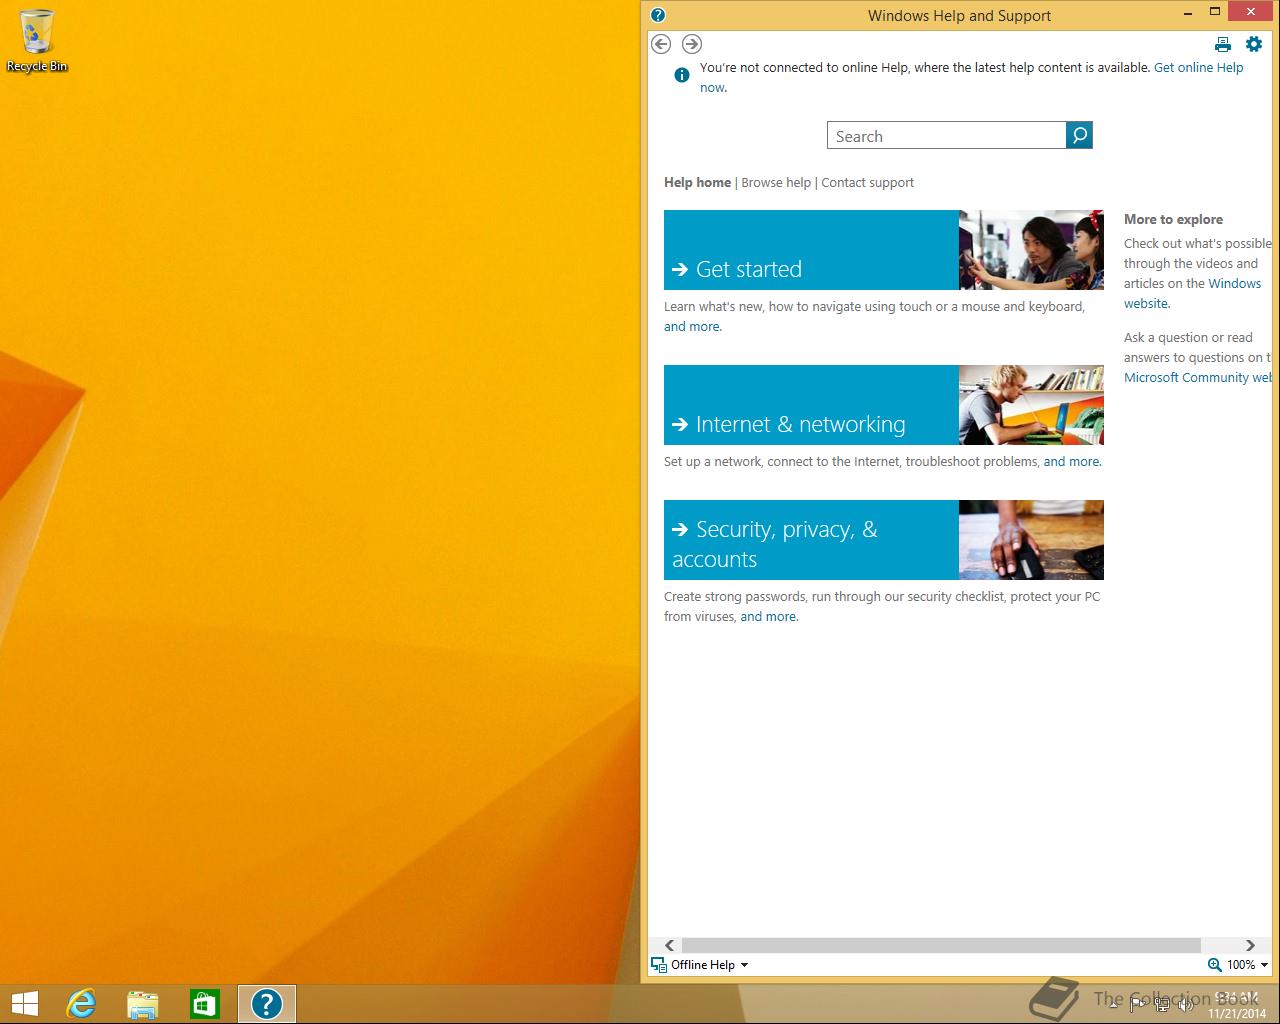This screenshot has height=1024, width=1280.
Task: Go back with the back arrow
Action: 661,44
